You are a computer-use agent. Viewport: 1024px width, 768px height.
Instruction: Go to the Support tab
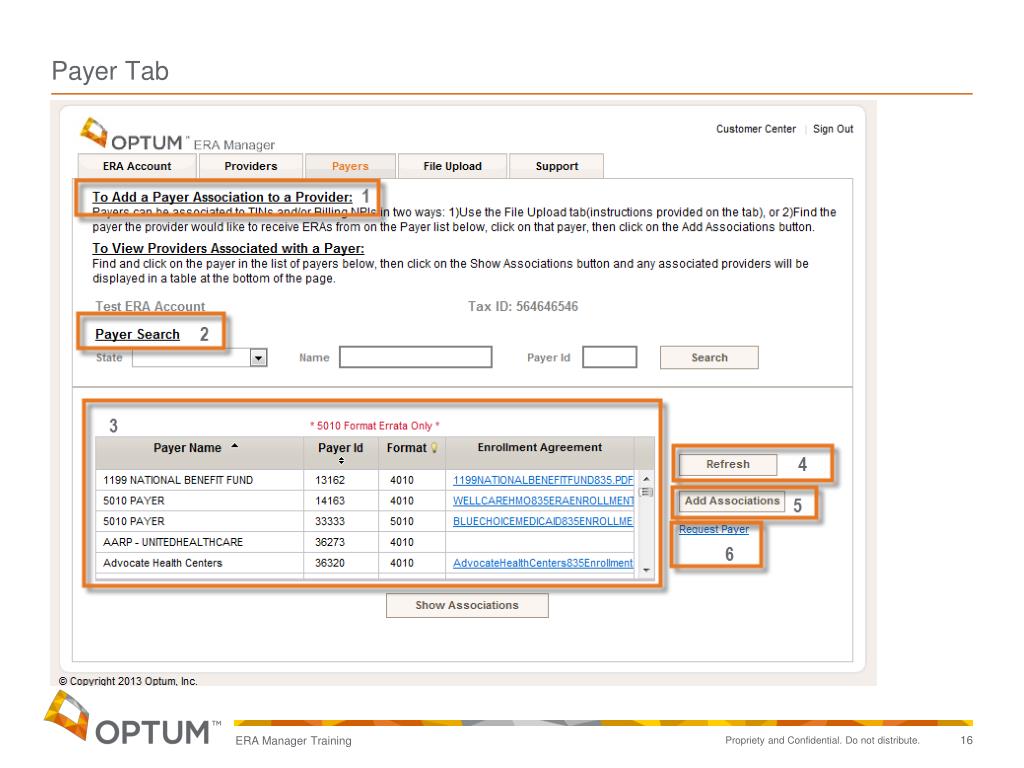click(556, 166)
